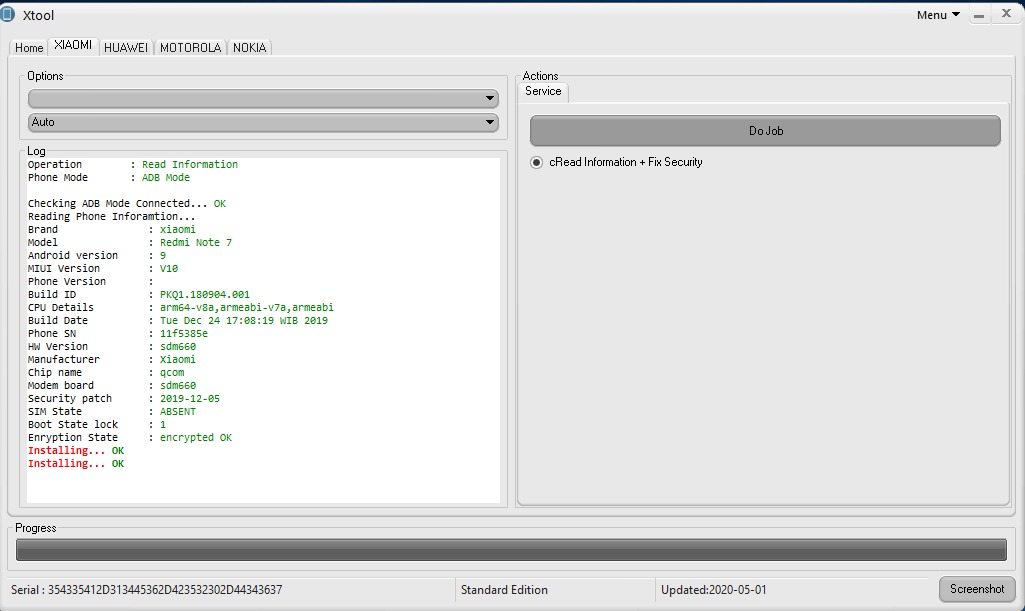Click the Checking ADB Mode Connected line
1025x611 pixels.
127,203
